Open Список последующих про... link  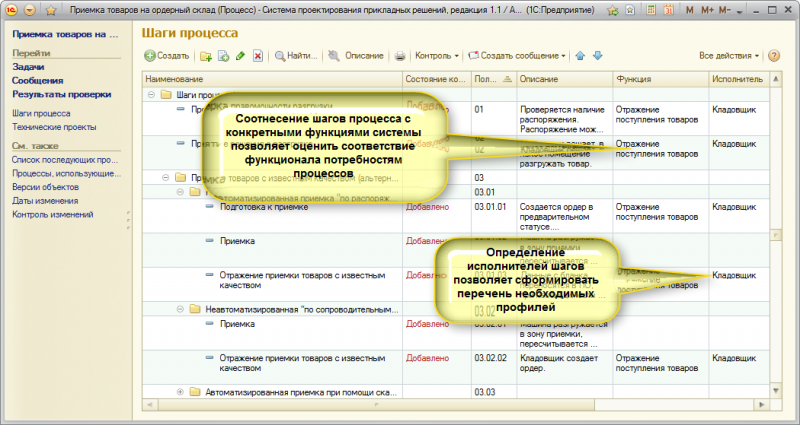[x=65, y=160]
